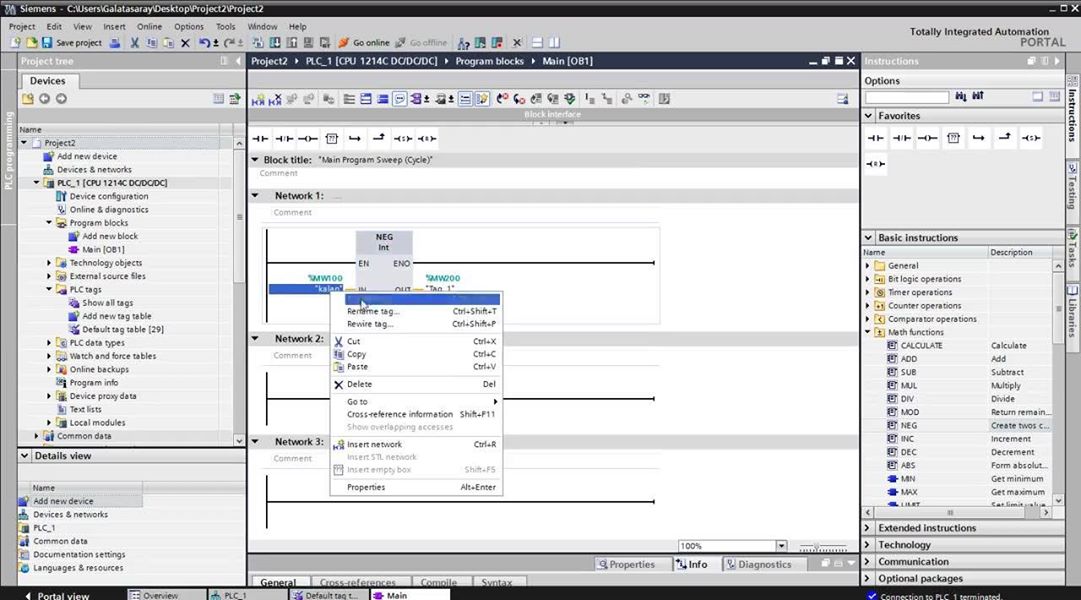Screen dimensions: 1081x600
Task: Click search upward icon in Instructions Options
Action: (978, 97)
